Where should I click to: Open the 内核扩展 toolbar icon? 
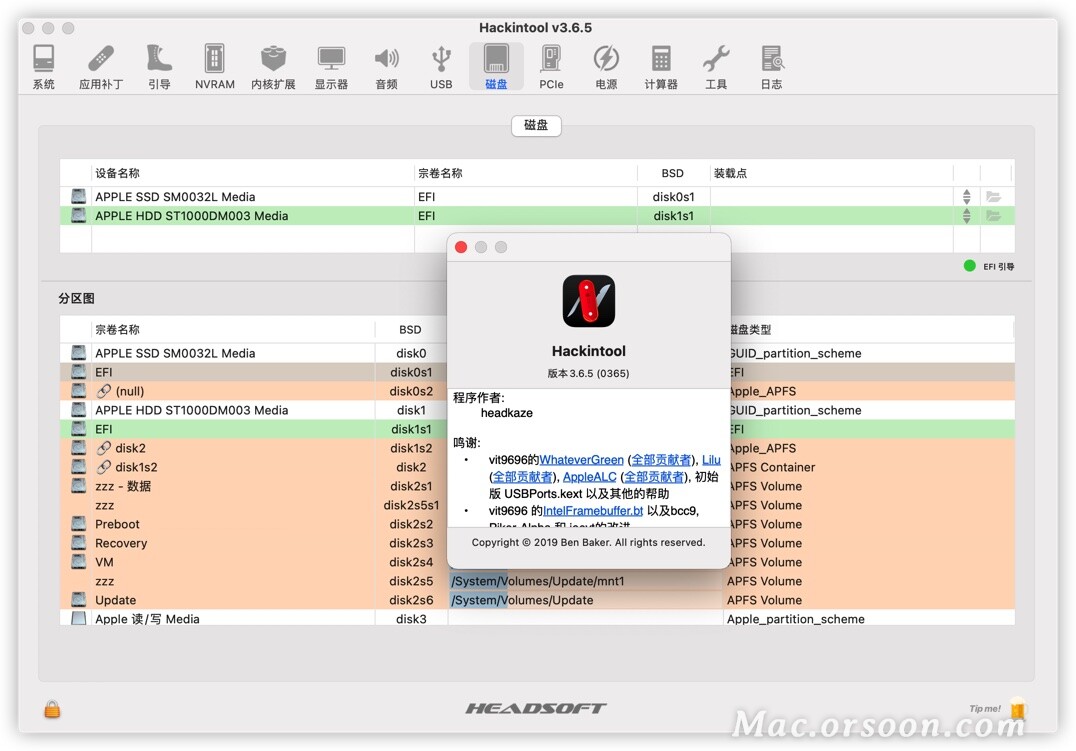tap(273, 60)
